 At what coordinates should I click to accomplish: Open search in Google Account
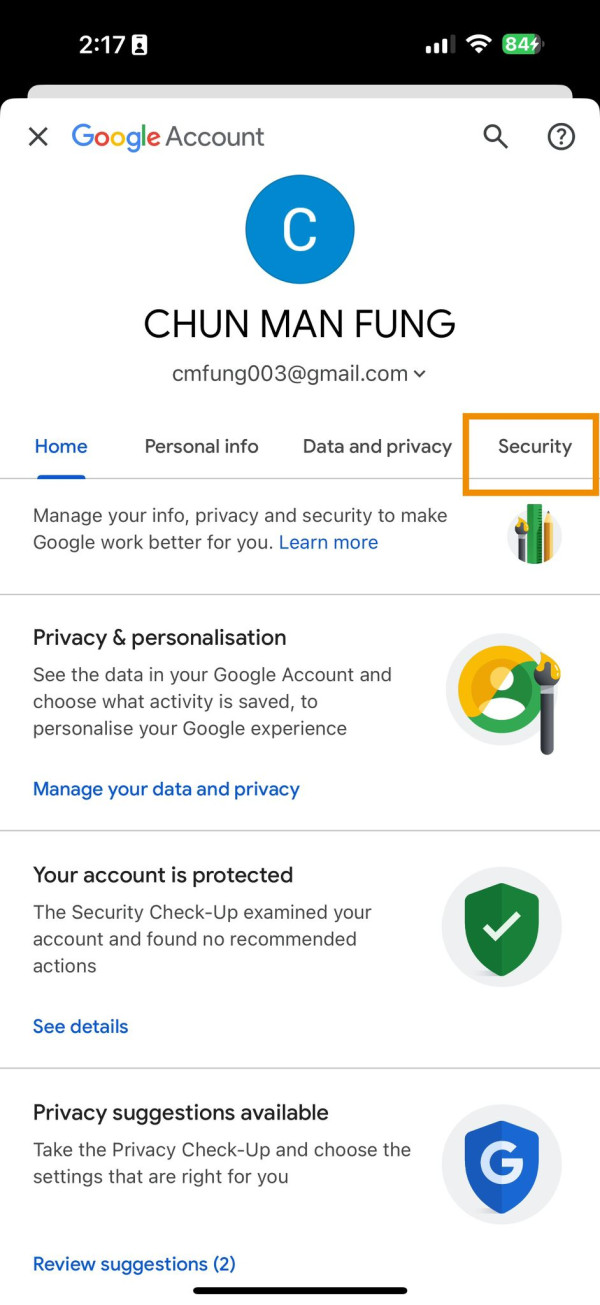point(495,136)
